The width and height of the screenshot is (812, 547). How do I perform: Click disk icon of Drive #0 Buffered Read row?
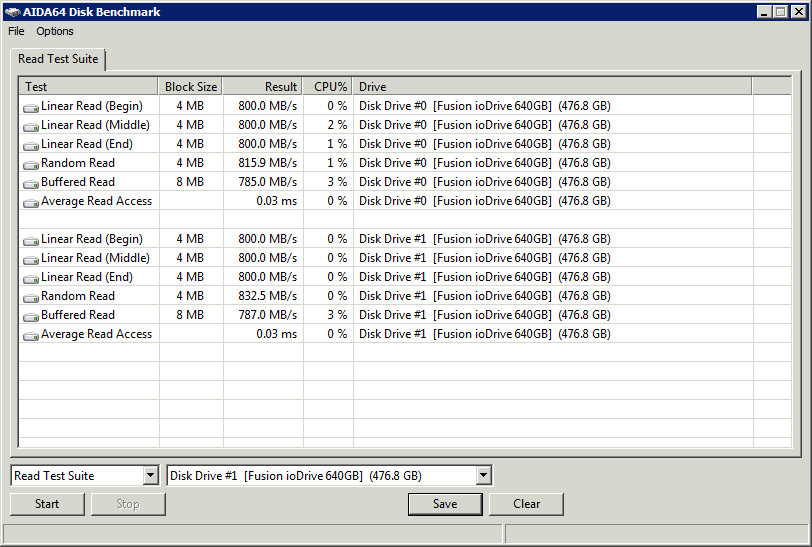(x=31, y=183)
